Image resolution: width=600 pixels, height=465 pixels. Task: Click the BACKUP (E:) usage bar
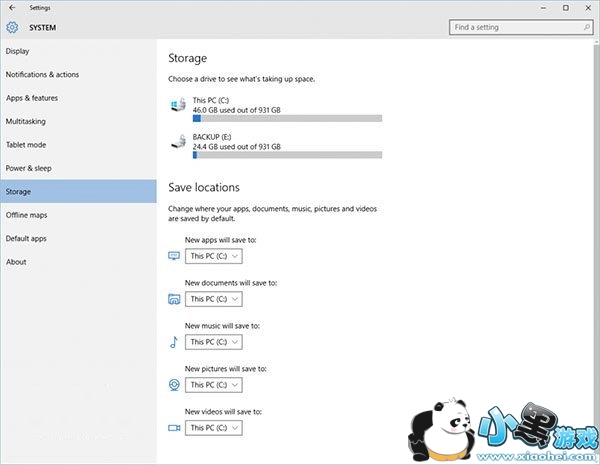287,155
